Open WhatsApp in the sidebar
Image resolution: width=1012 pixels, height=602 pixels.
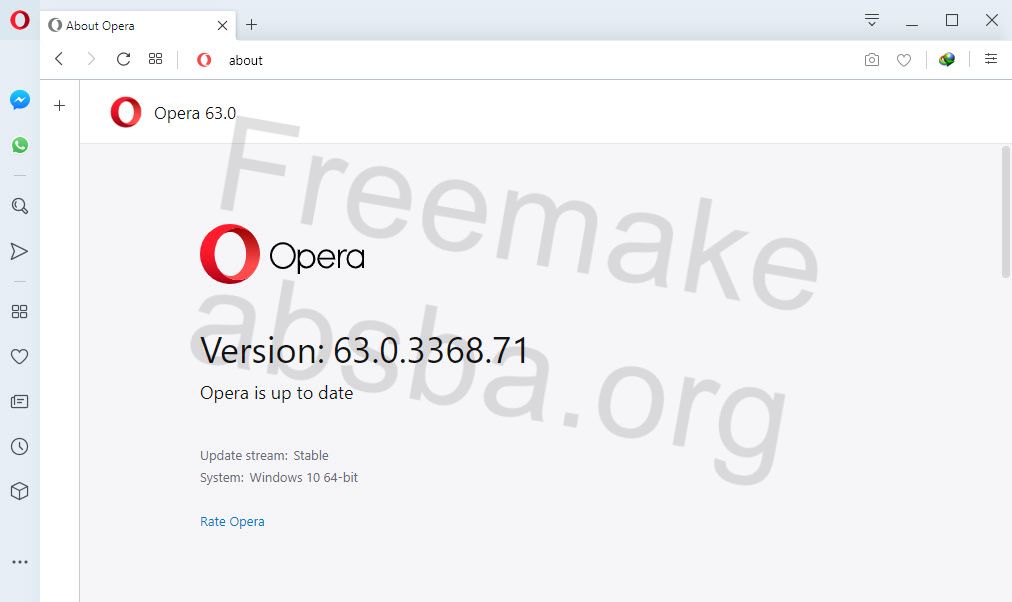click(x=19, y=145)
